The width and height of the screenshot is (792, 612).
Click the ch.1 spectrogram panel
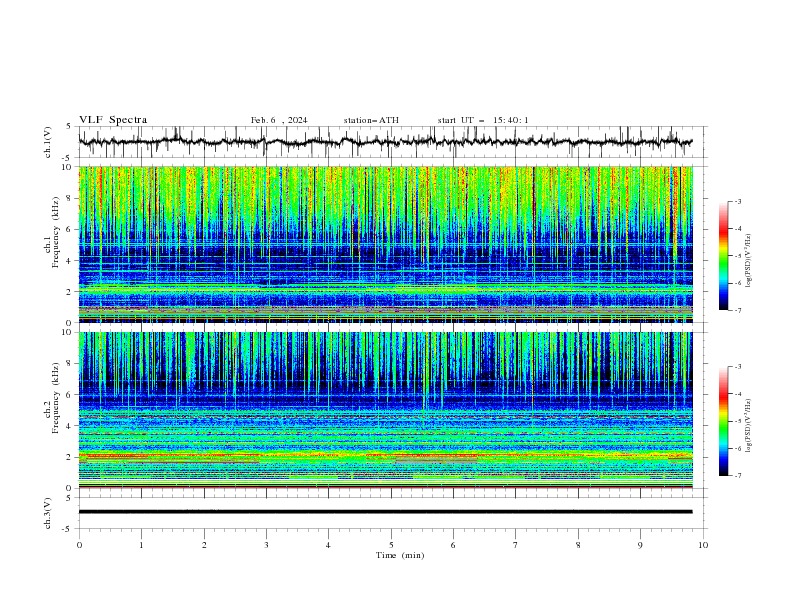tap(385, 244)
